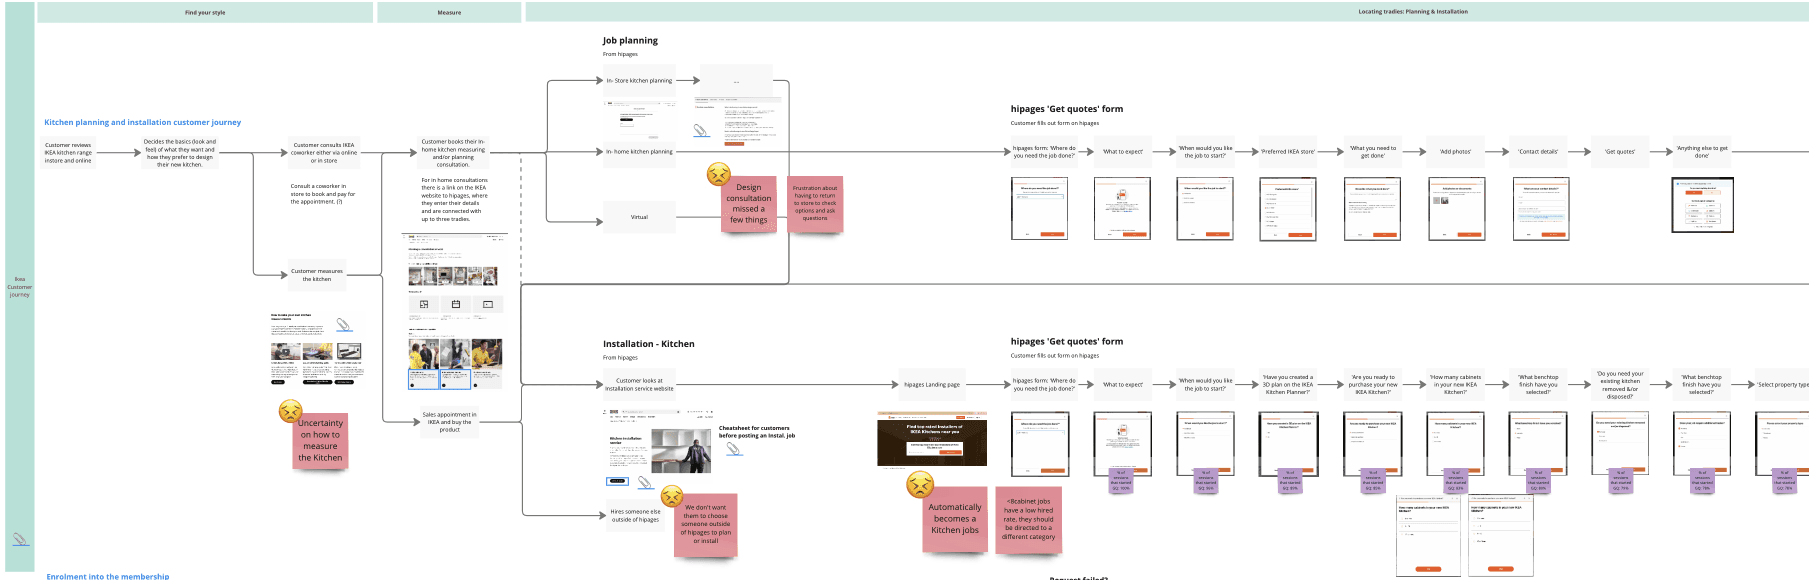This screenshot has width=1809, height=580.
Task: Open the IKEA measuring service page screenshot
Action: pyautogui.click(x=454, y=311)
